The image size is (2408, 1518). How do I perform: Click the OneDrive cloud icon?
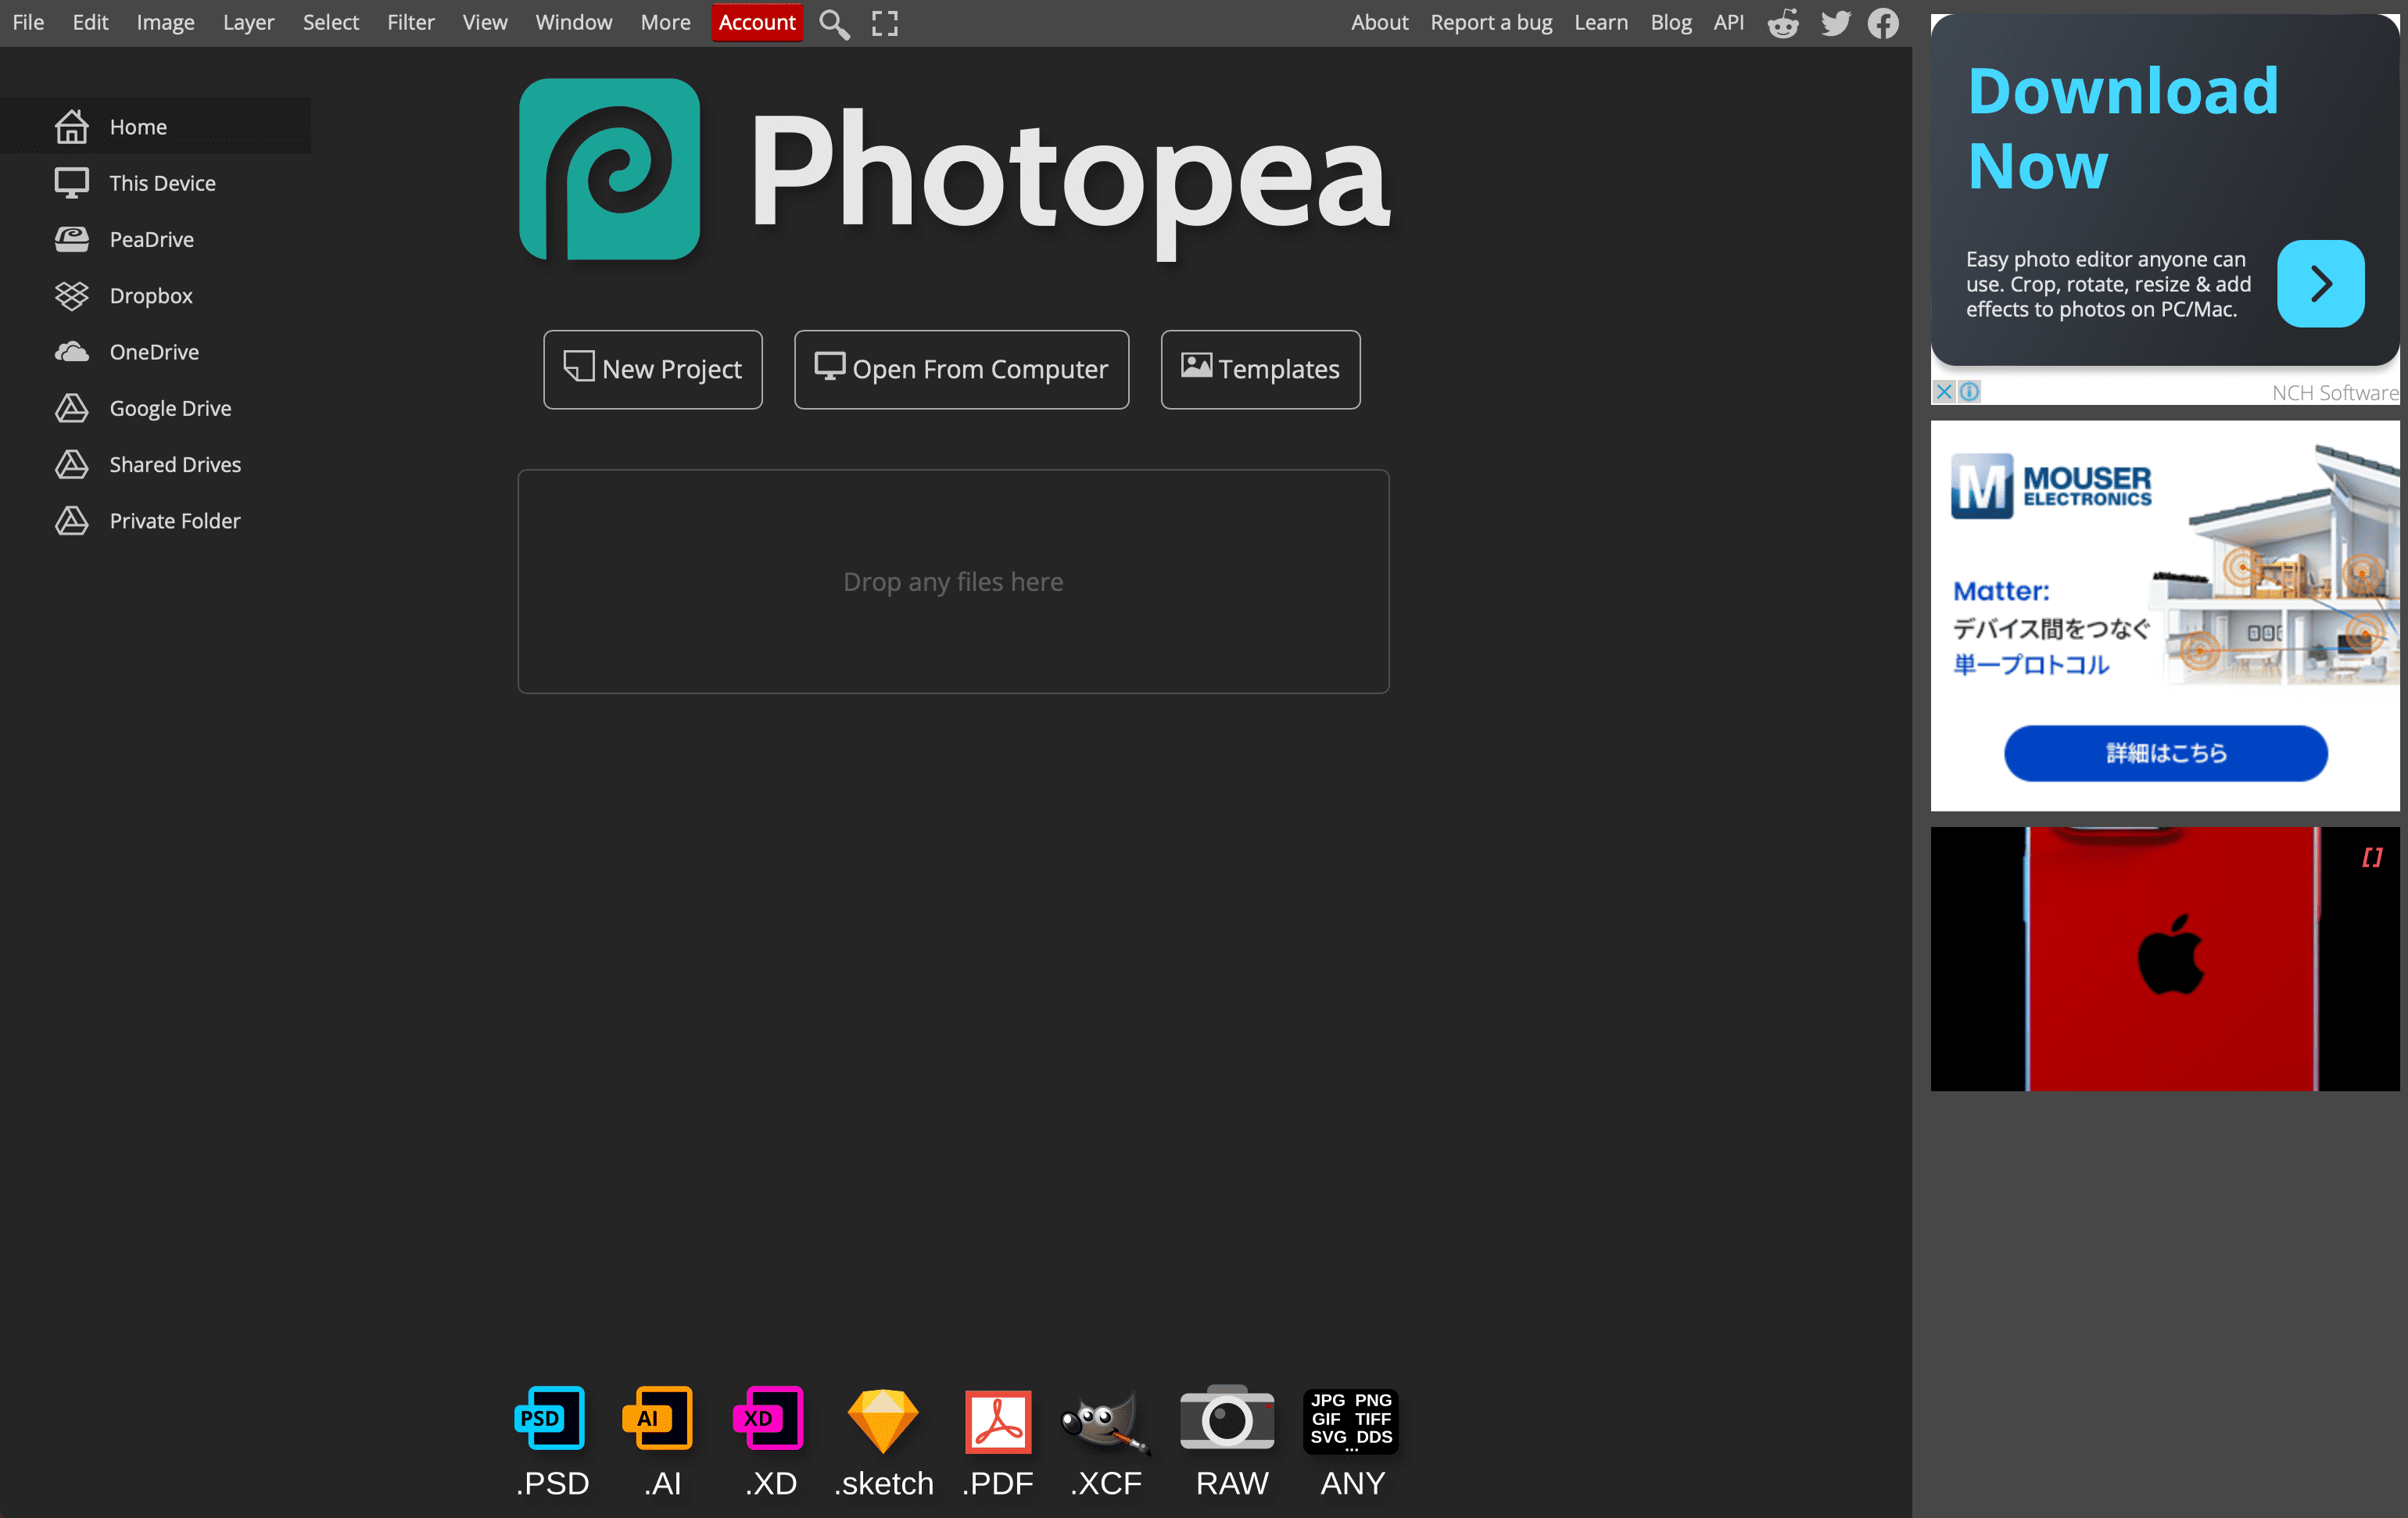71,352
